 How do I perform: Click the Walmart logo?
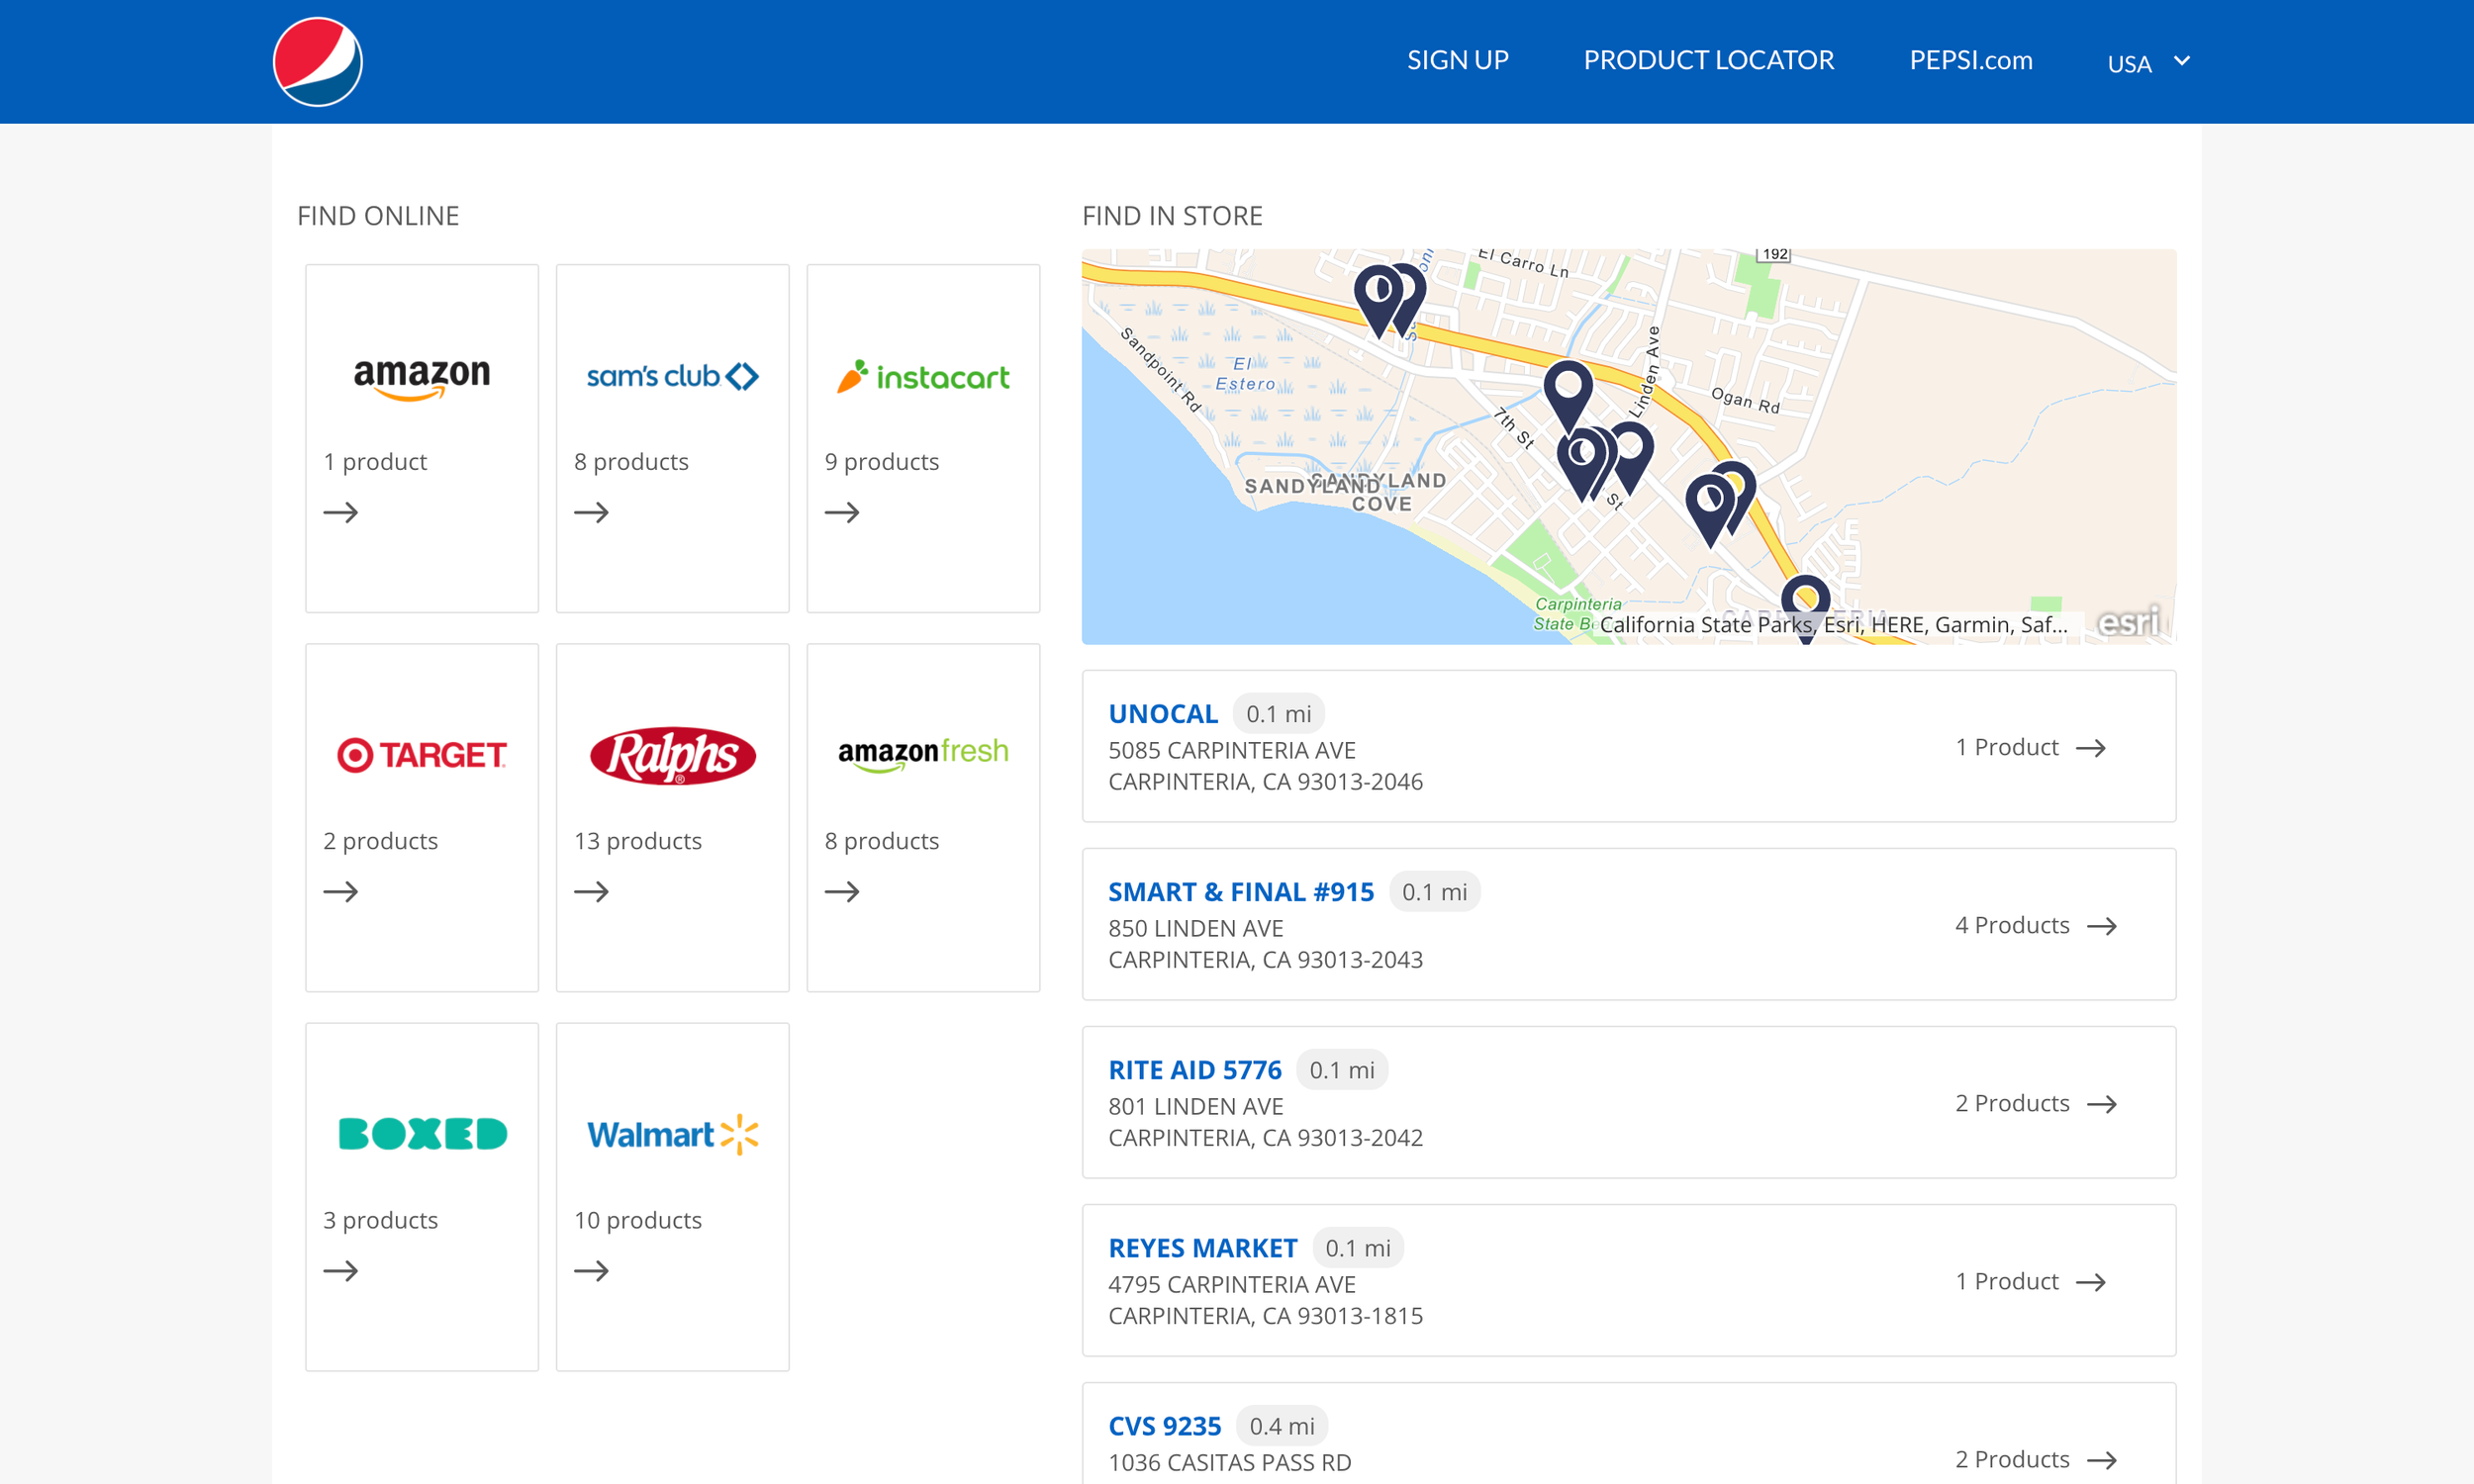pyautogui.click(x=672, y=1134)
